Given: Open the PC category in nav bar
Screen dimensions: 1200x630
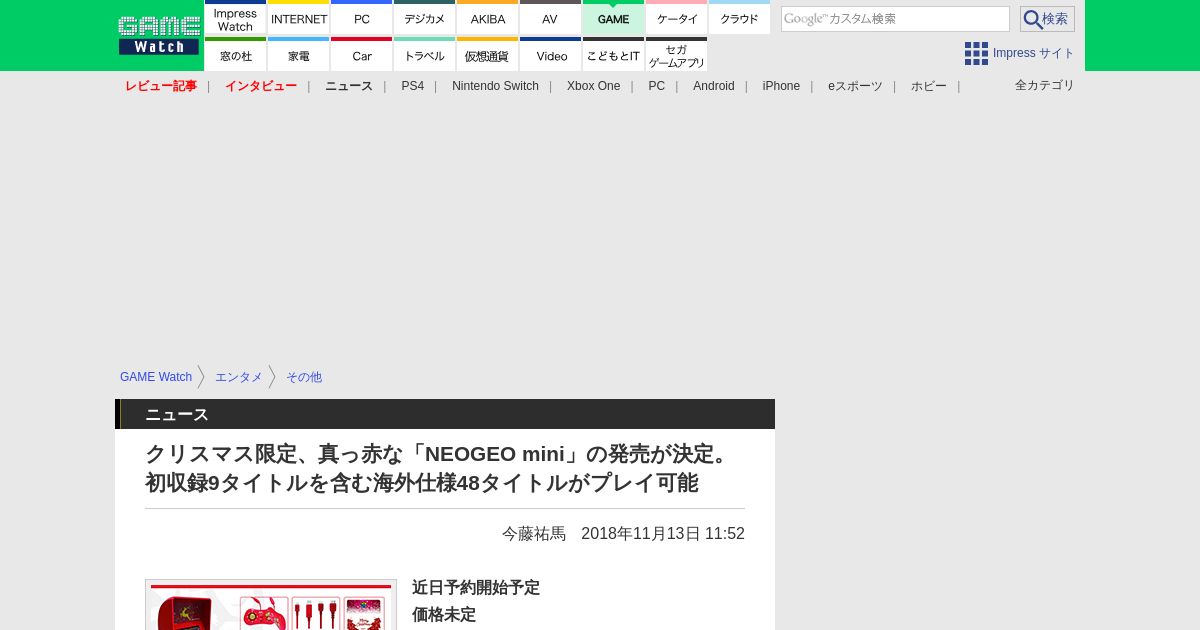Looking at the screenshot, I should pos(656,86).
